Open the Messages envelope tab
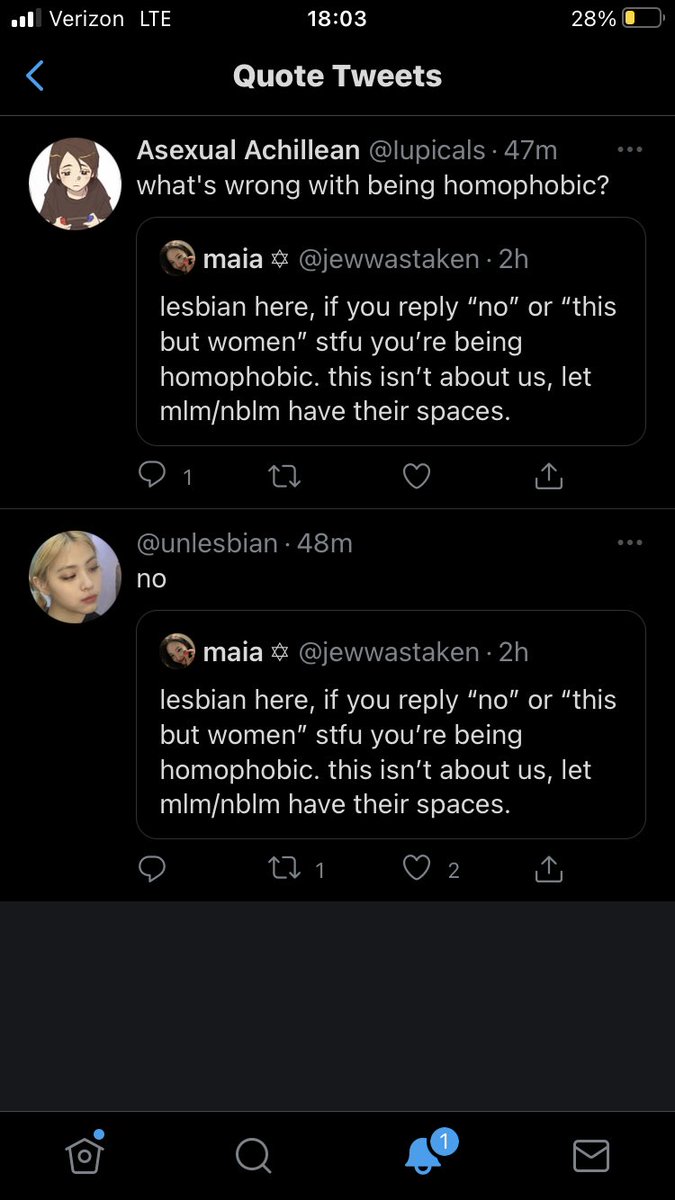The width and height of the screenshot is (675, 1200). coord(591,1156)
